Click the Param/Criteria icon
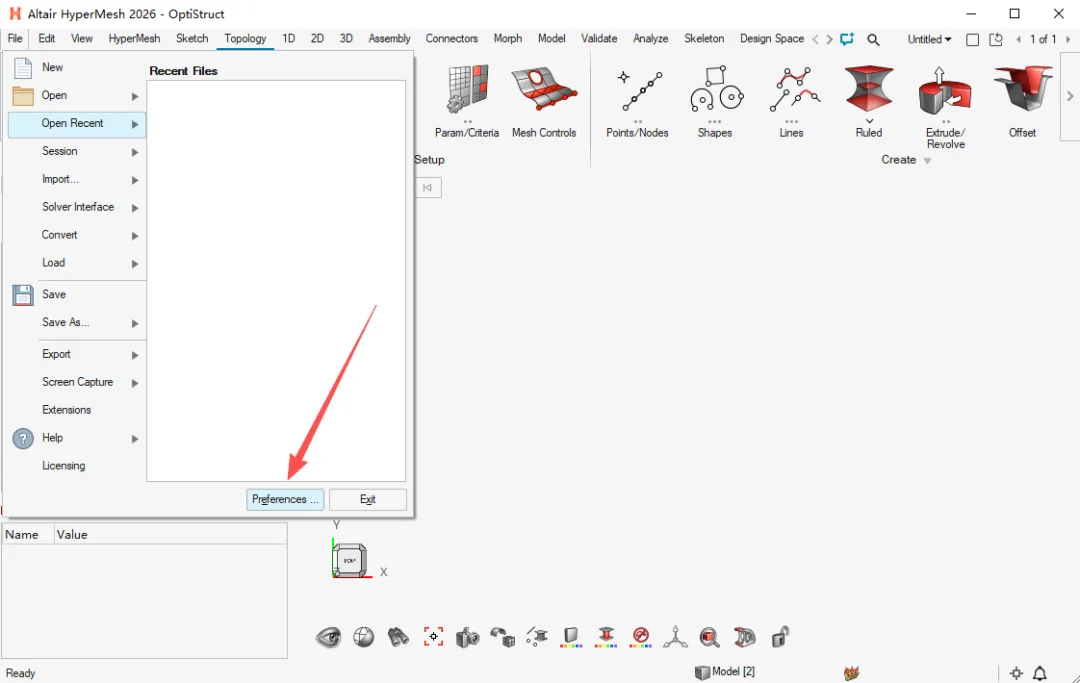 (x=468, y=90)
